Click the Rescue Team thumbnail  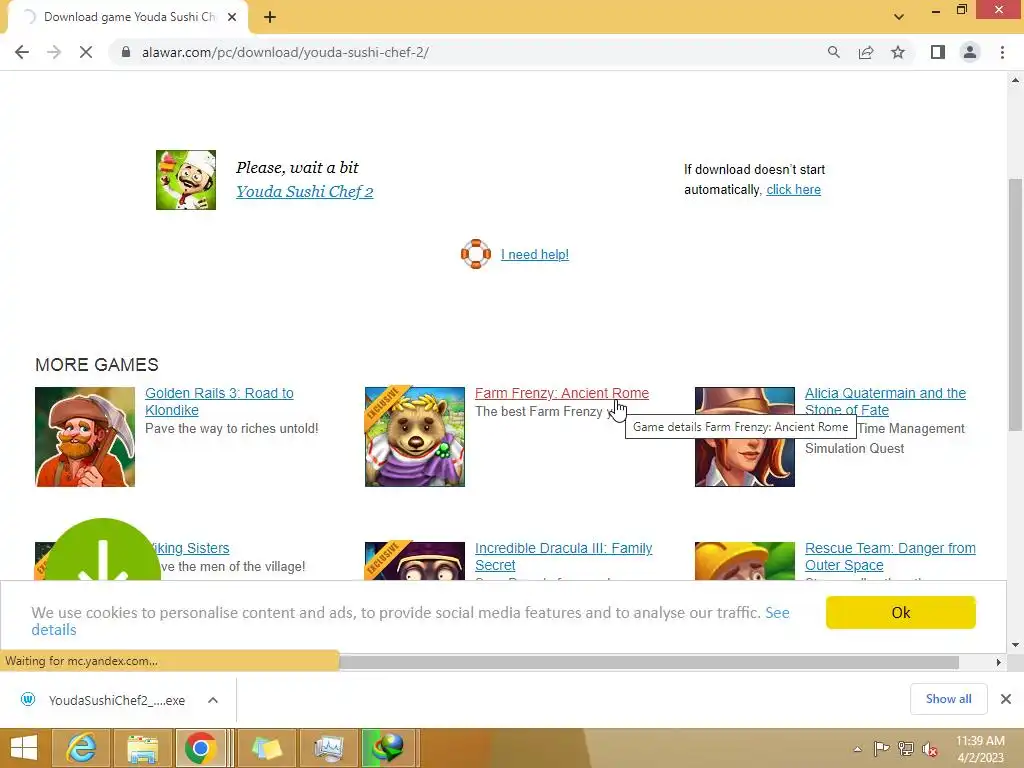point(744,561)
